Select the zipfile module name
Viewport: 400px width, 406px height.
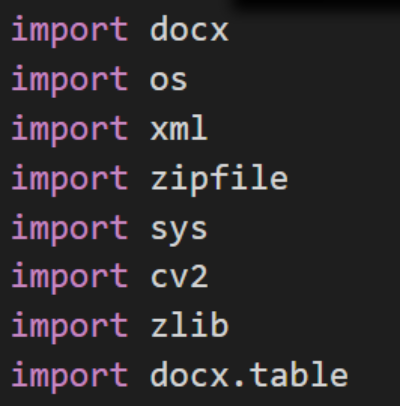pyautogui.click(x=219, y=180)
